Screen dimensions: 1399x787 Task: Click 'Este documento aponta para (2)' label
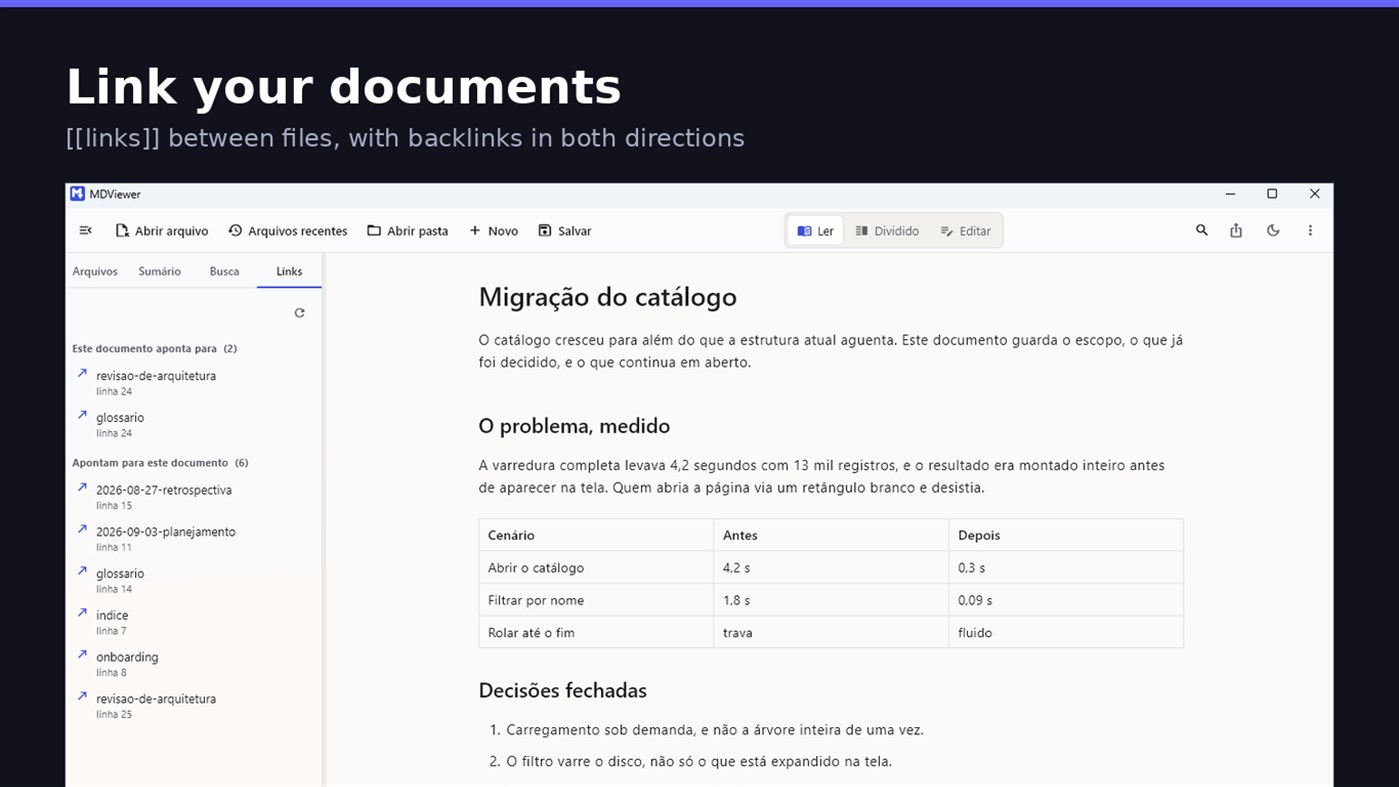point(154,349)
